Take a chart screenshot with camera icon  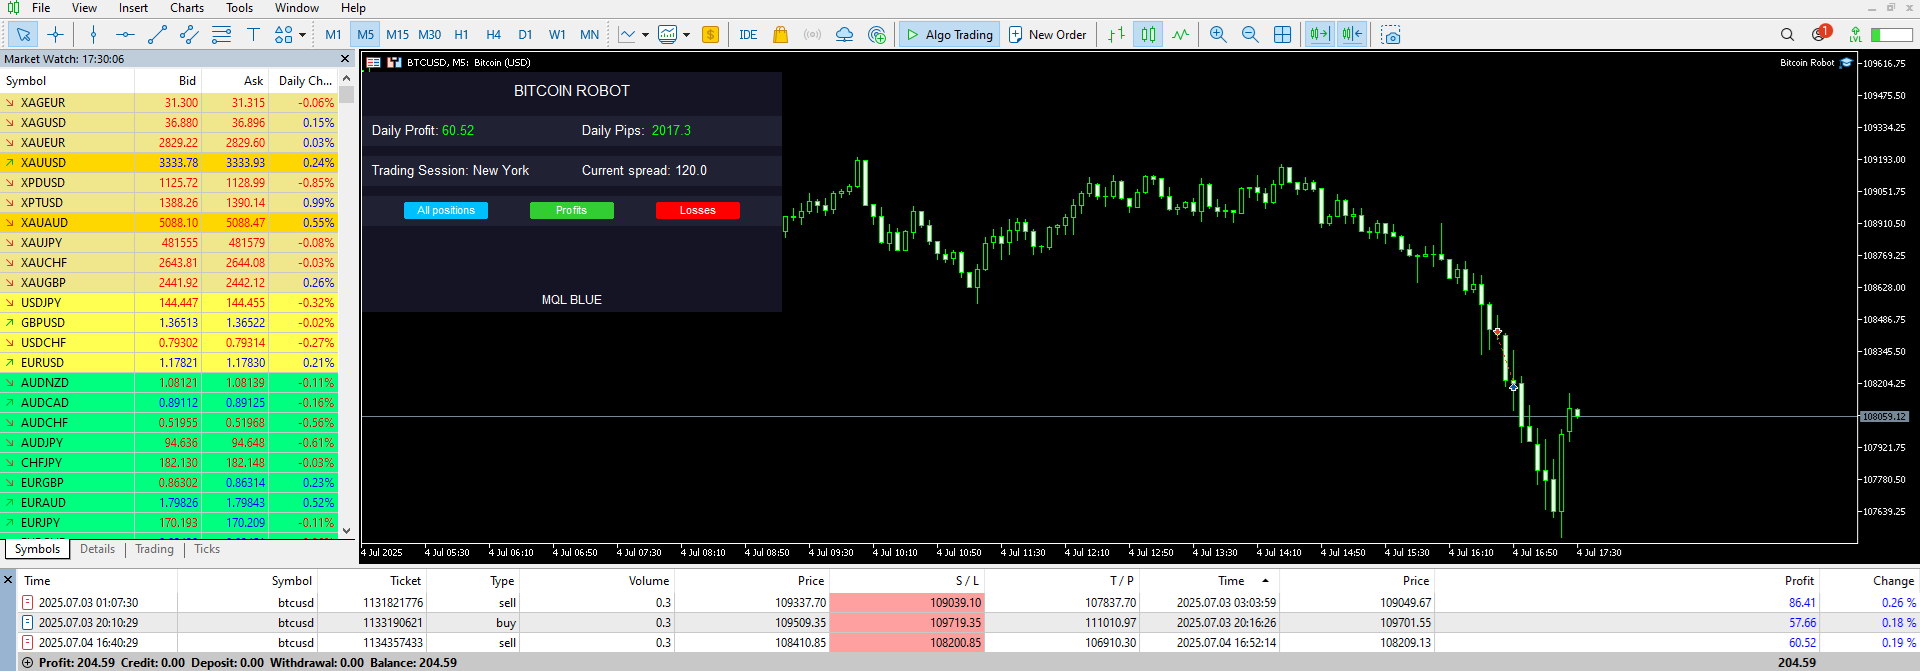pyautogui.click(x=1390, y=35)
